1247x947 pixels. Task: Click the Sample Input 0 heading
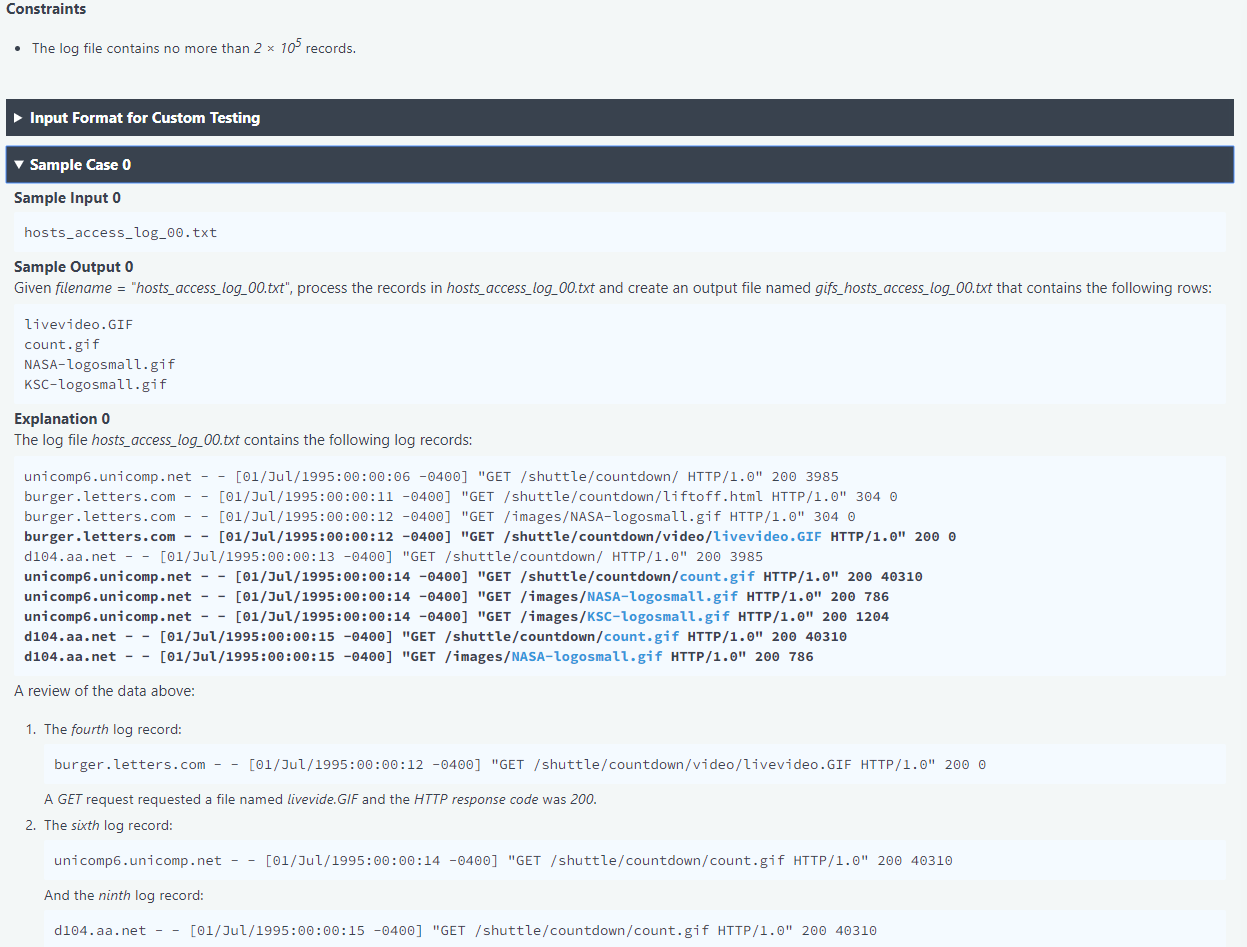pyautogui.click(x=67, y=197)
